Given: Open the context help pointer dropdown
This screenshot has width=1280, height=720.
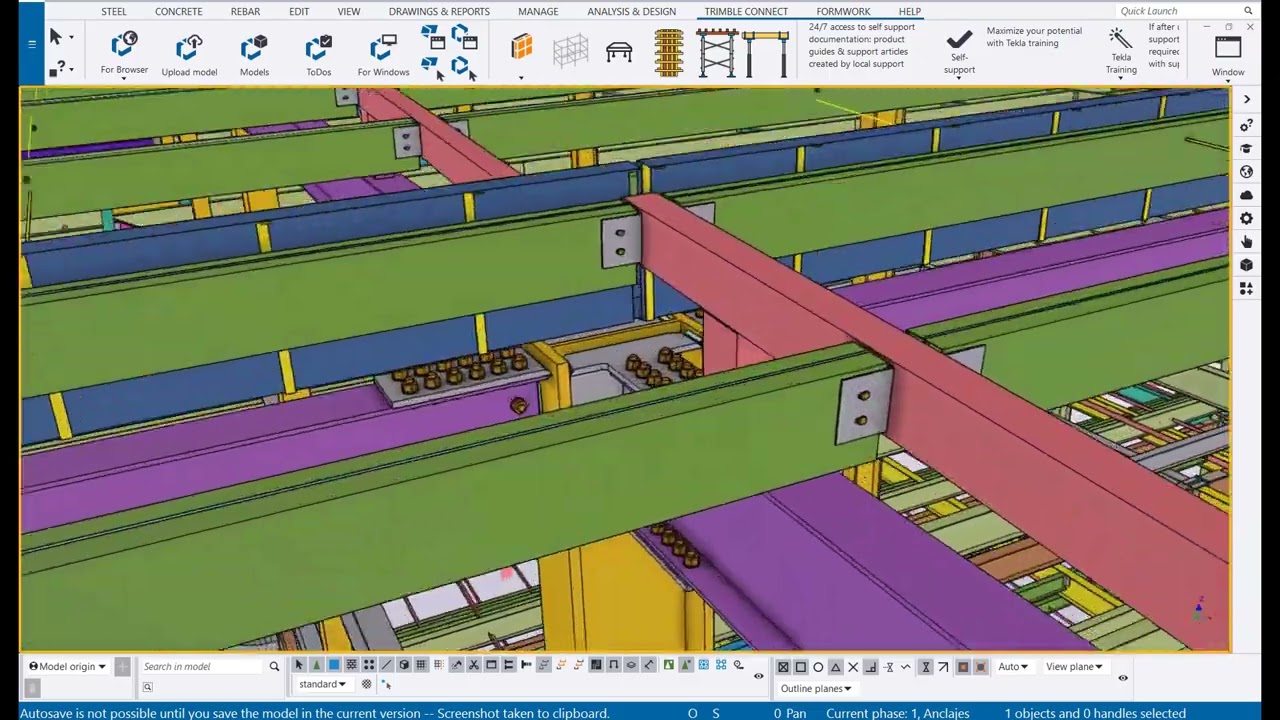Looking at the screenshot, I should 60,68.
